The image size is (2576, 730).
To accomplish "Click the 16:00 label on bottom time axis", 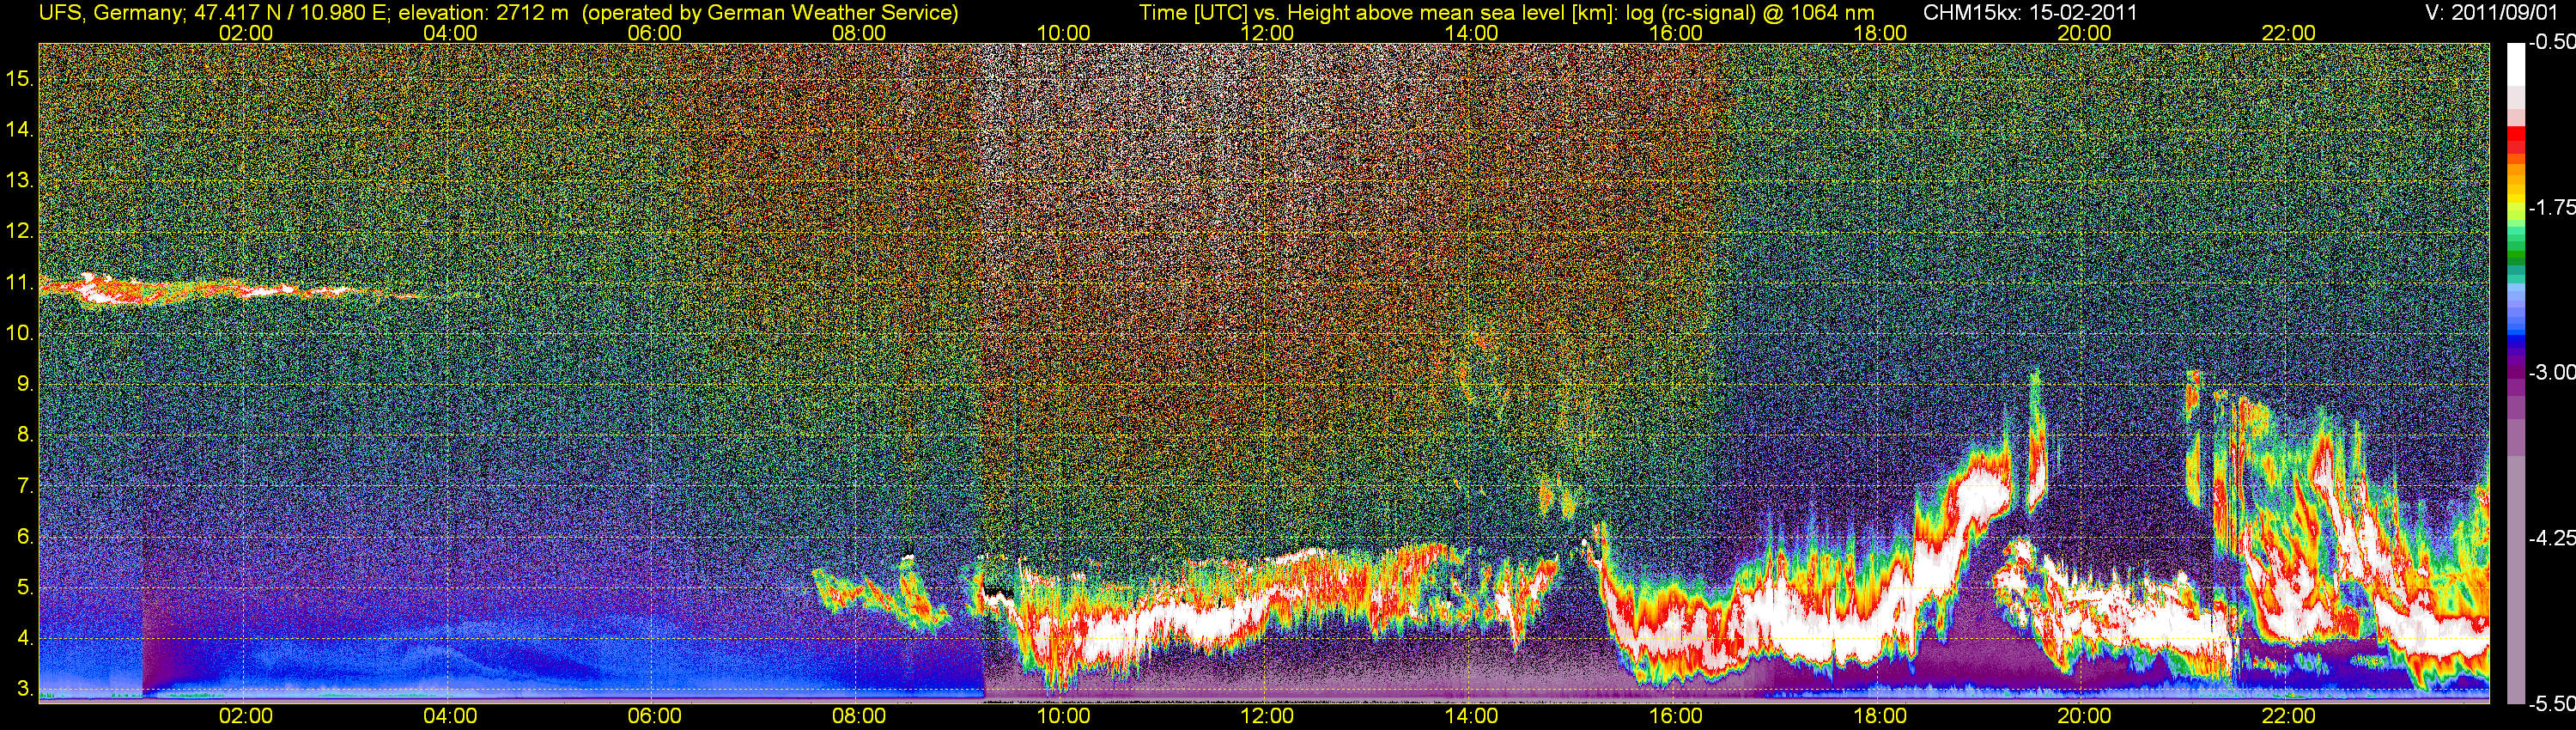I will (1675, 716).
